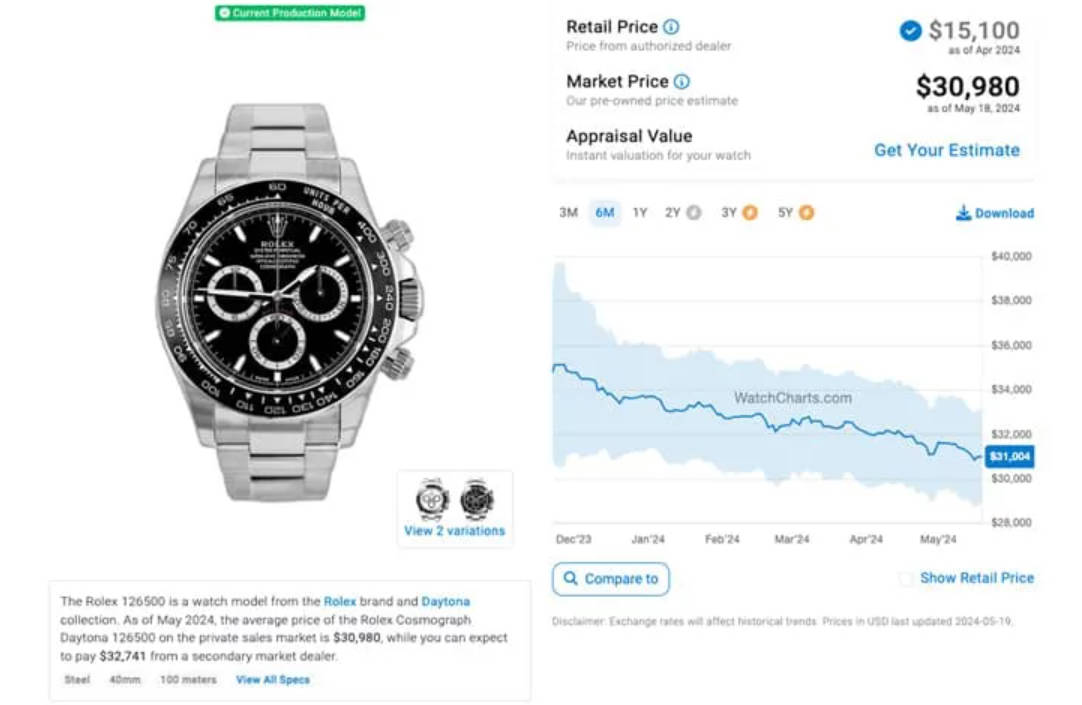Enable the Show Retail Price checkbox
The image size is (1082, 705).
point(906,578)
